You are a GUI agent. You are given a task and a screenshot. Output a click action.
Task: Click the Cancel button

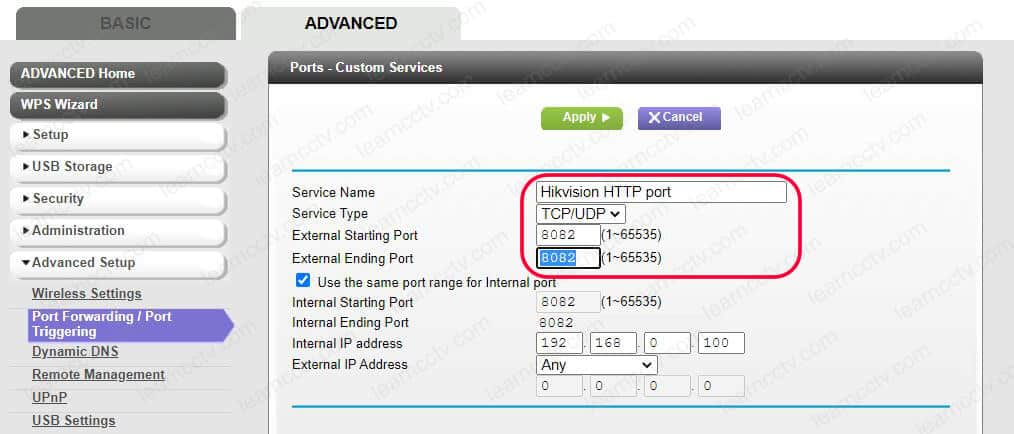(678, 118)
